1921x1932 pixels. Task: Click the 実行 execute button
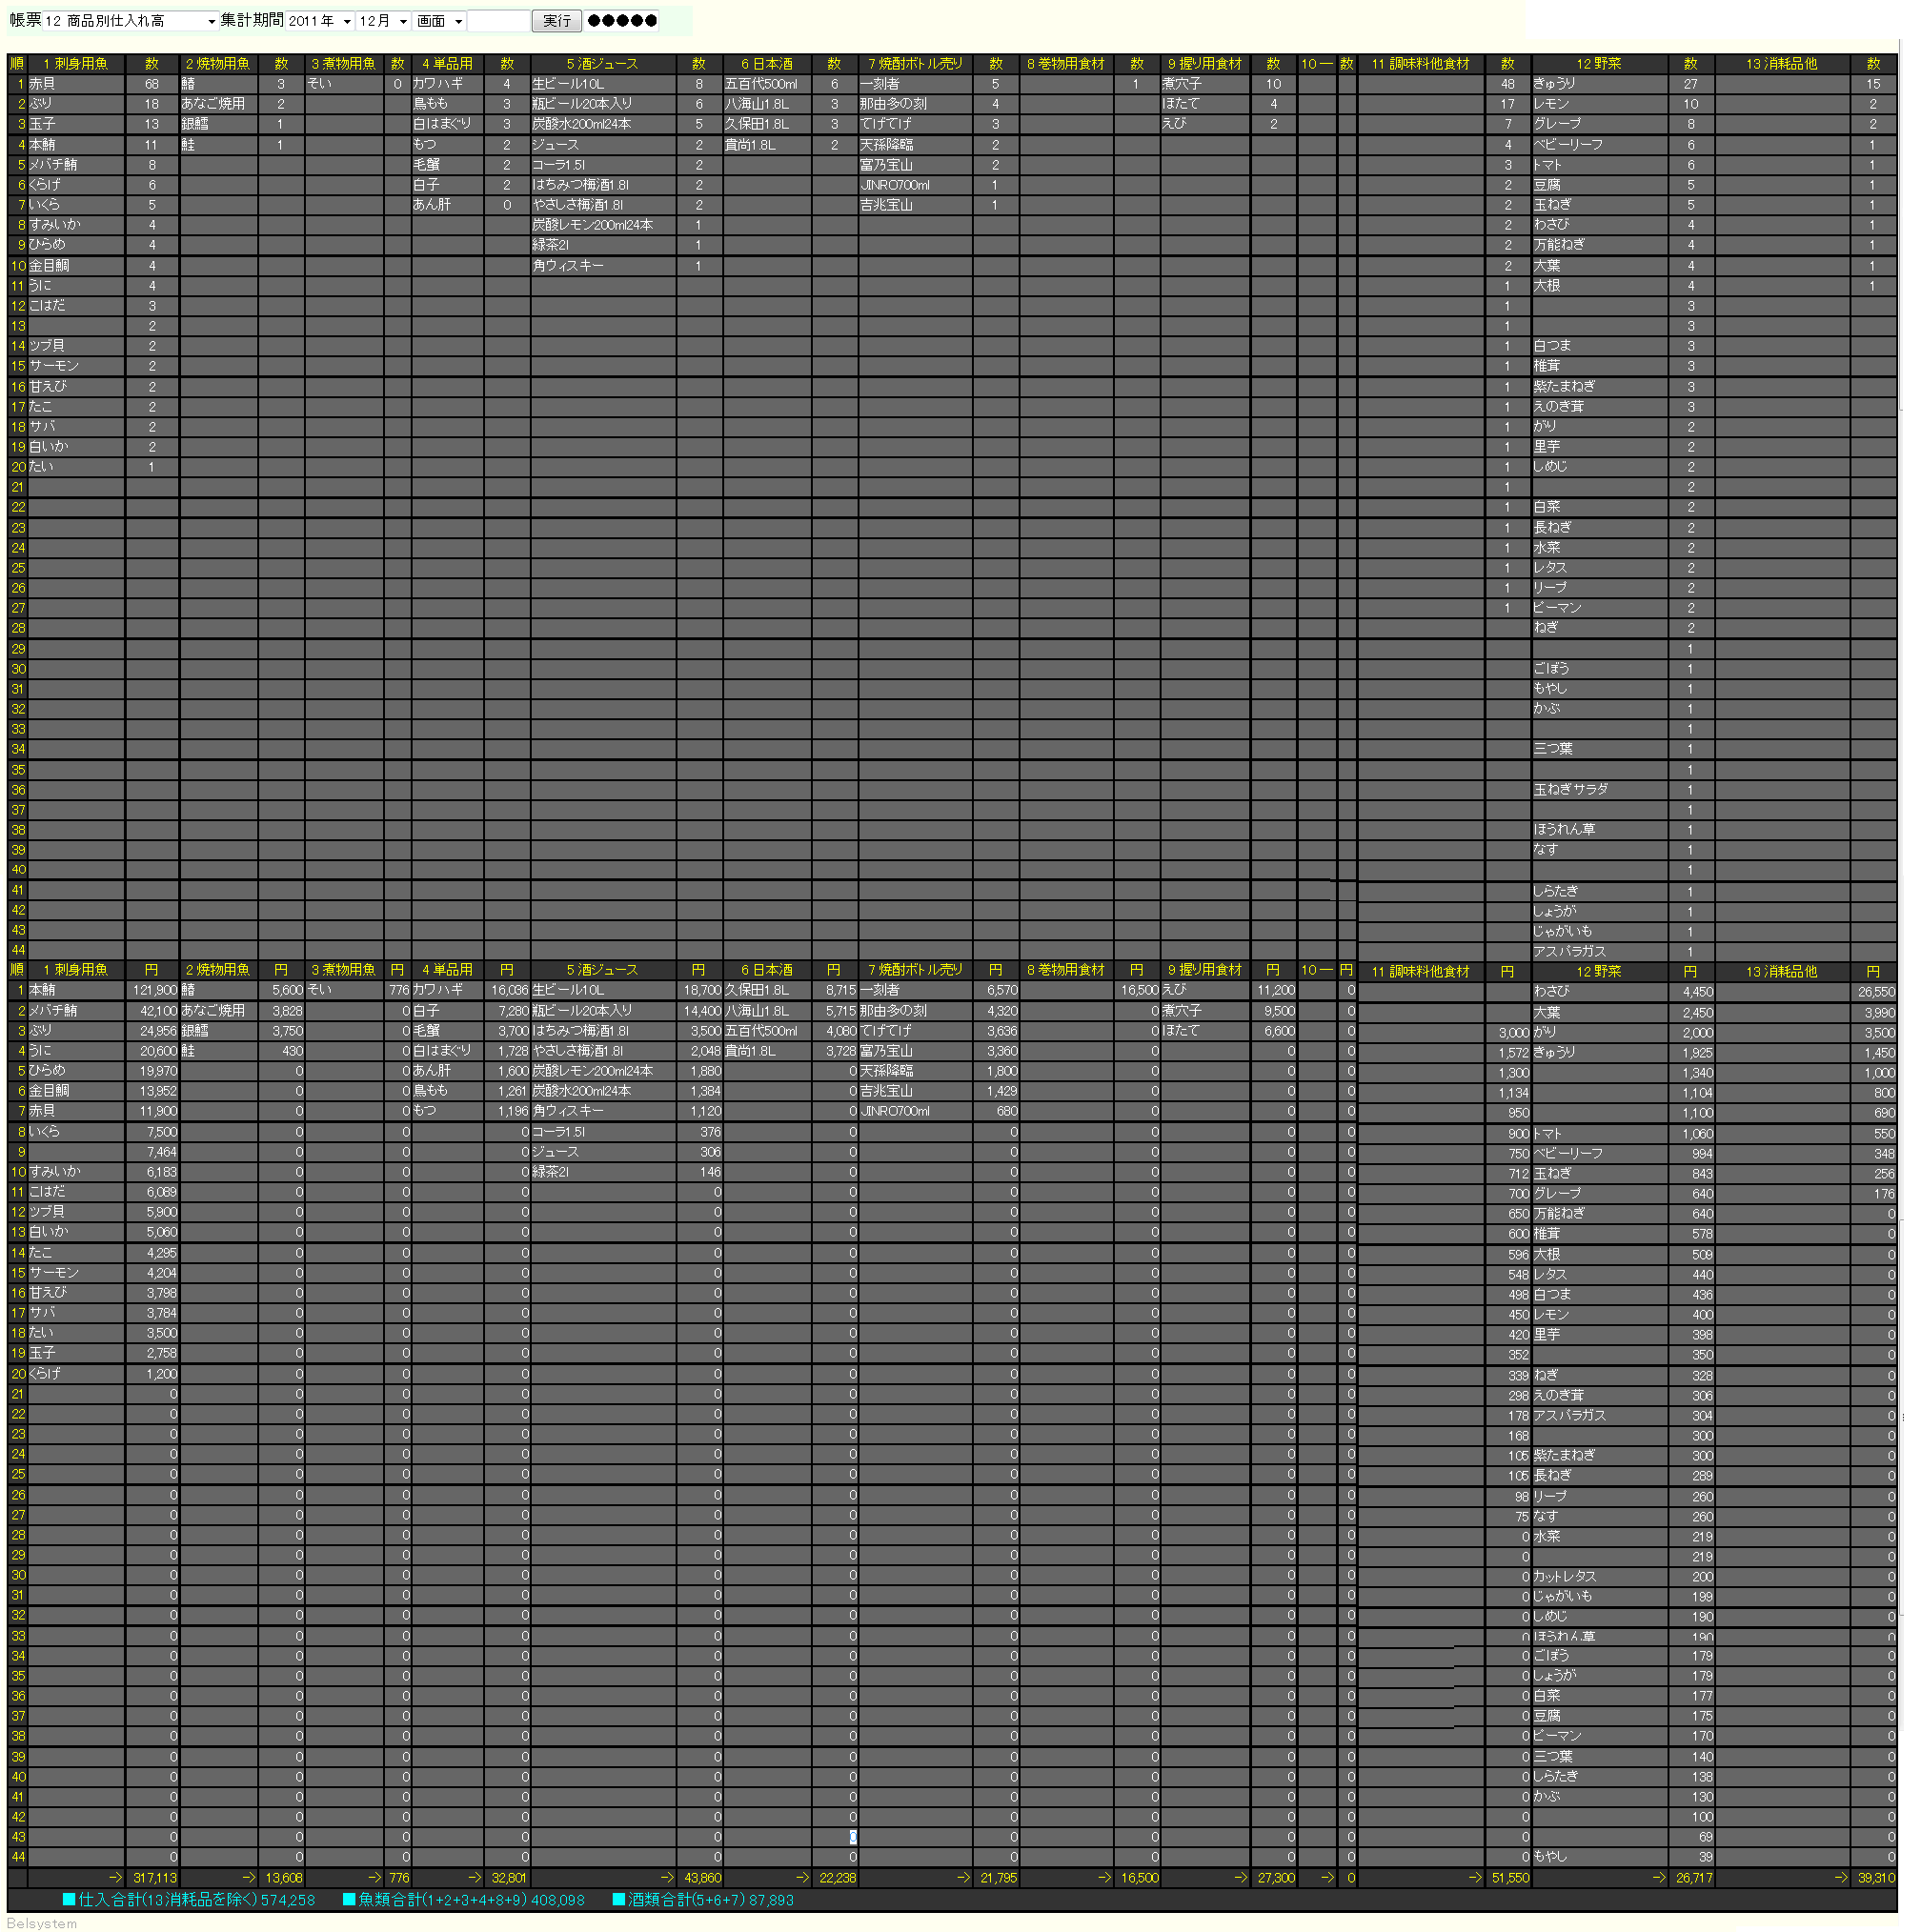click(557, 21)
